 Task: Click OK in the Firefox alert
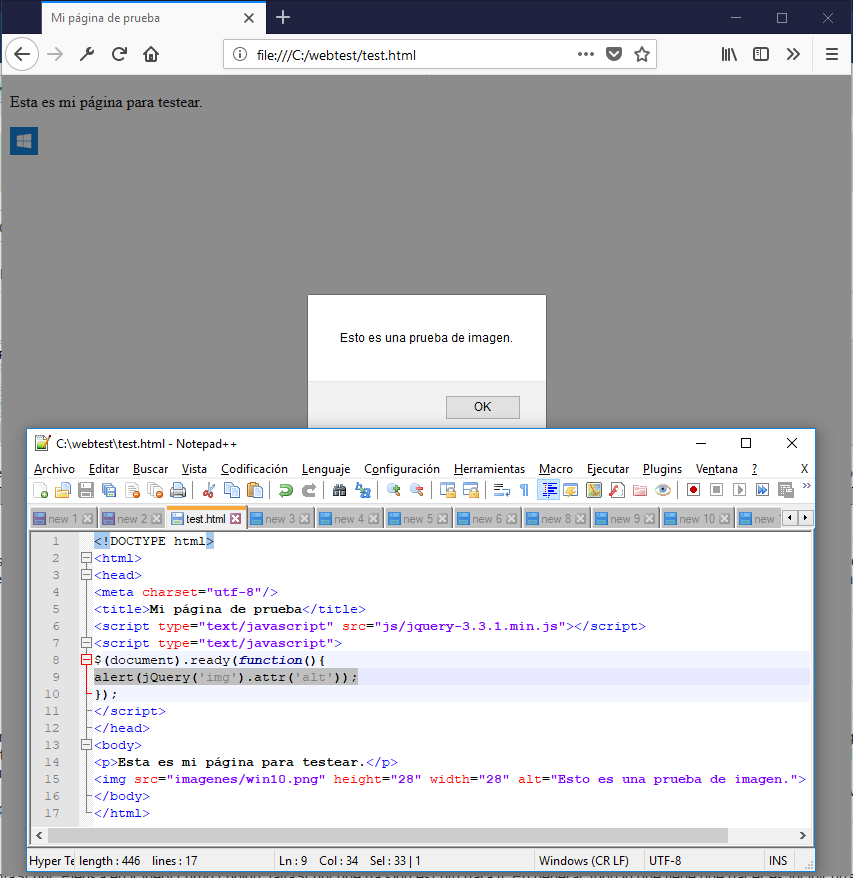pyautogui.click(x=482, y=407)
